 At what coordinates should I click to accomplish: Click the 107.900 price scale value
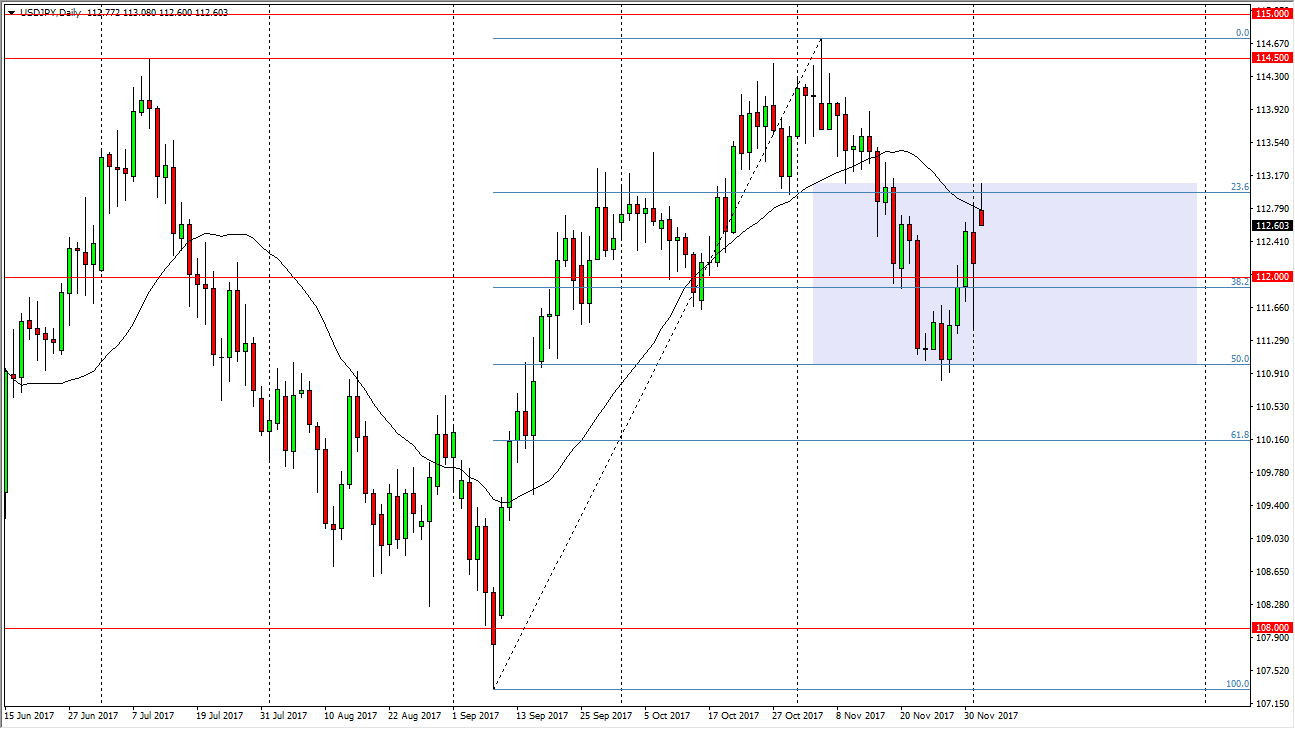click(x=1274, y=638)
